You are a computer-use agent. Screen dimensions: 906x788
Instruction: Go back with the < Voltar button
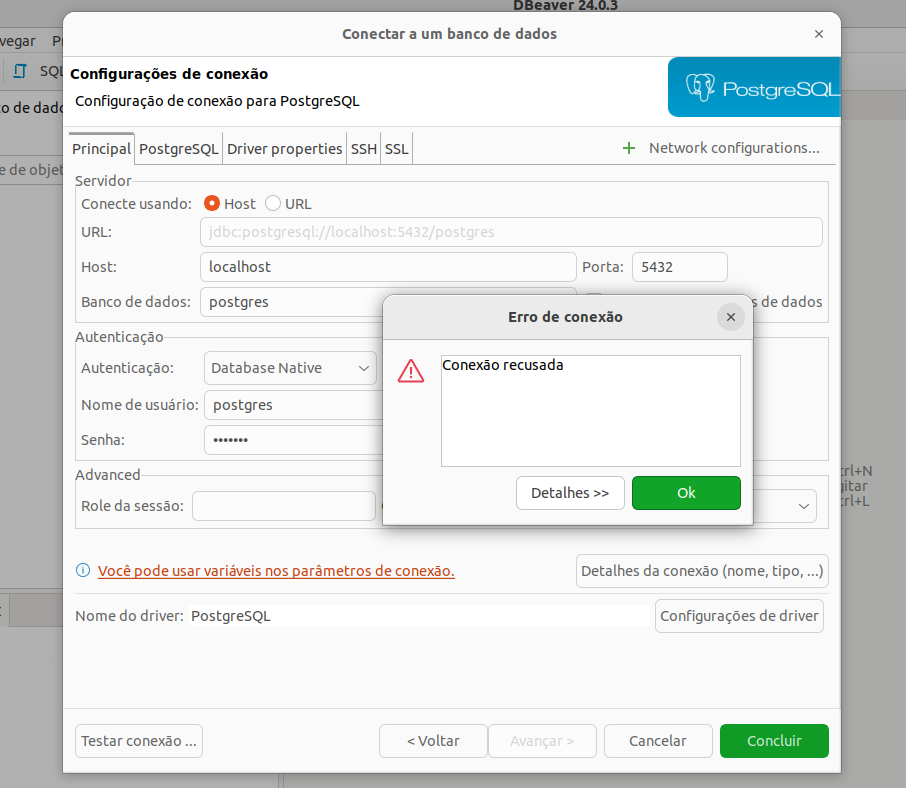tap(433, 741)
